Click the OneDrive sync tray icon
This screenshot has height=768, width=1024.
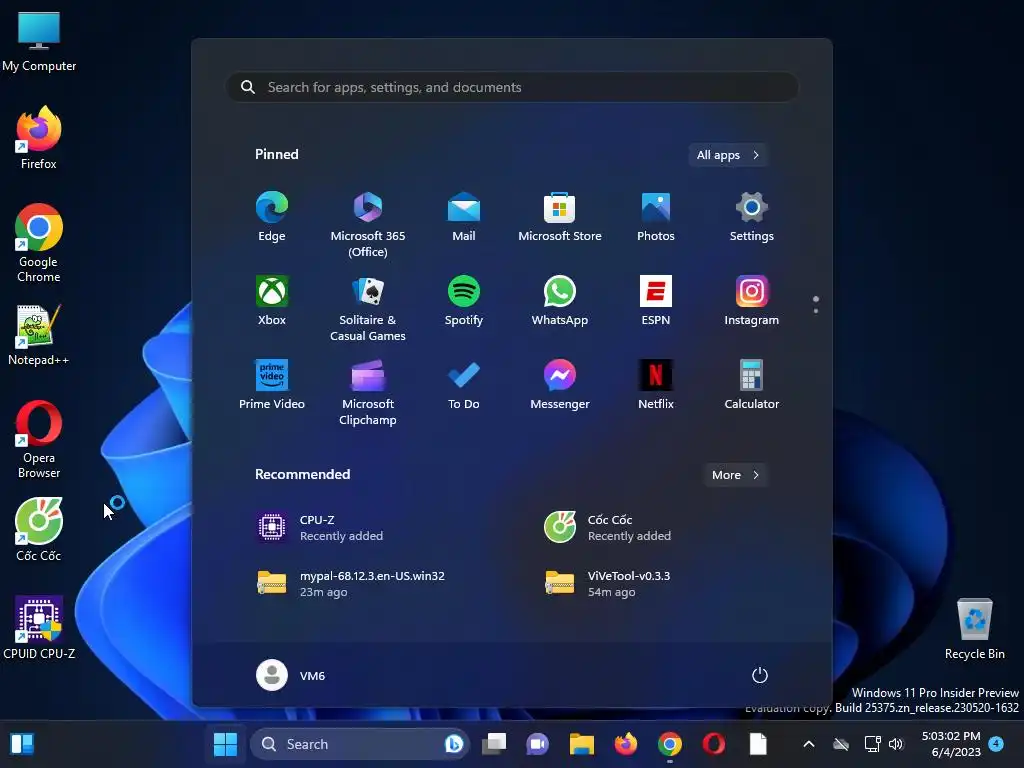click(x=841, y=744)
